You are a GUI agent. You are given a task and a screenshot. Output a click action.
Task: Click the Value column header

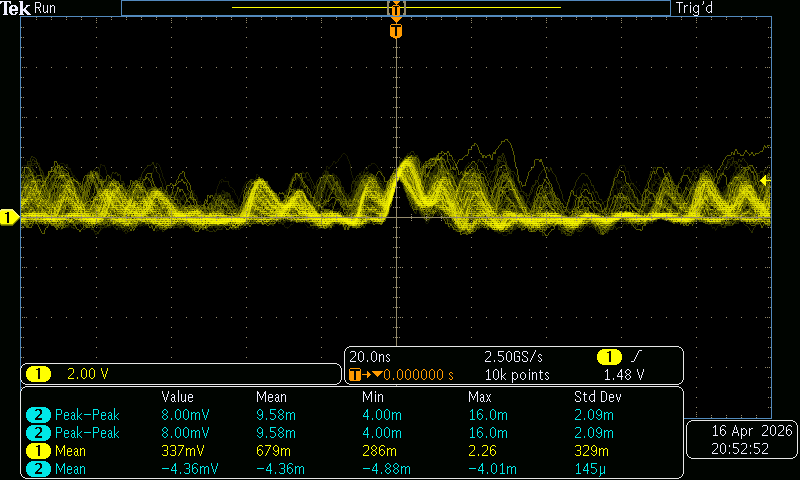click(x=178, y=397)
